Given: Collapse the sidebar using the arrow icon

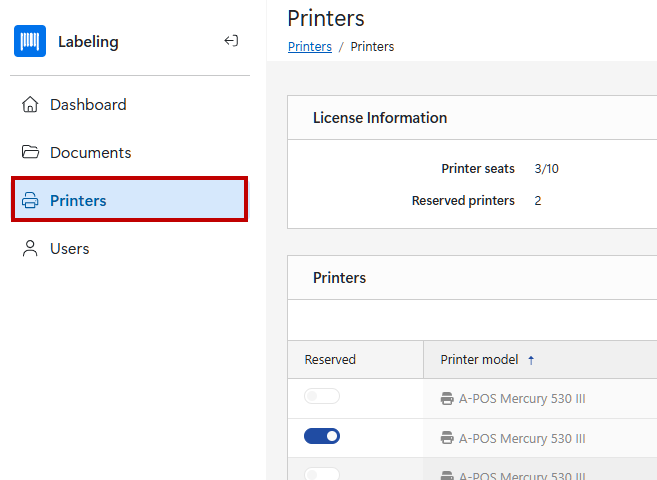Looking at the screenshot, I should click(231, 41).
